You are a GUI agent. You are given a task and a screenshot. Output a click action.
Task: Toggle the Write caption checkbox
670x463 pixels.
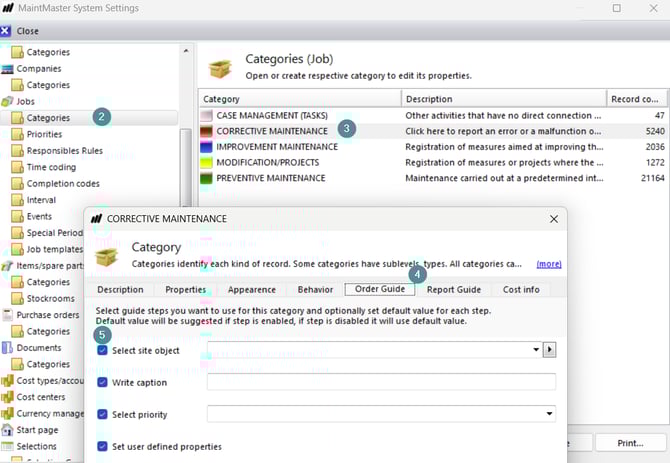103,382
